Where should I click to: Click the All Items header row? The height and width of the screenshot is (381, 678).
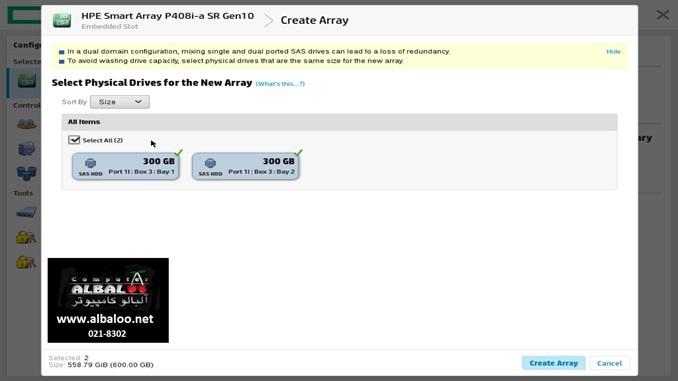coord(339,122)
